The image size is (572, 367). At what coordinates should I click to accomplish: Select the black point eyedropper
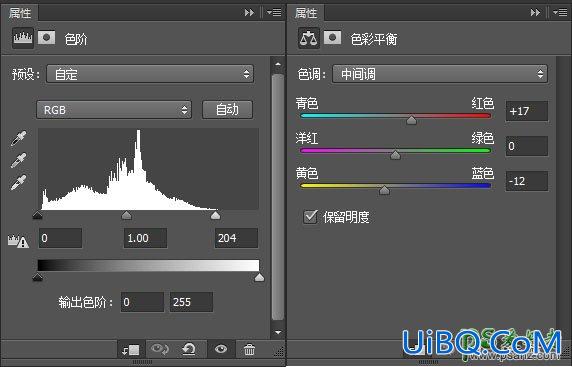click(19, 139)
